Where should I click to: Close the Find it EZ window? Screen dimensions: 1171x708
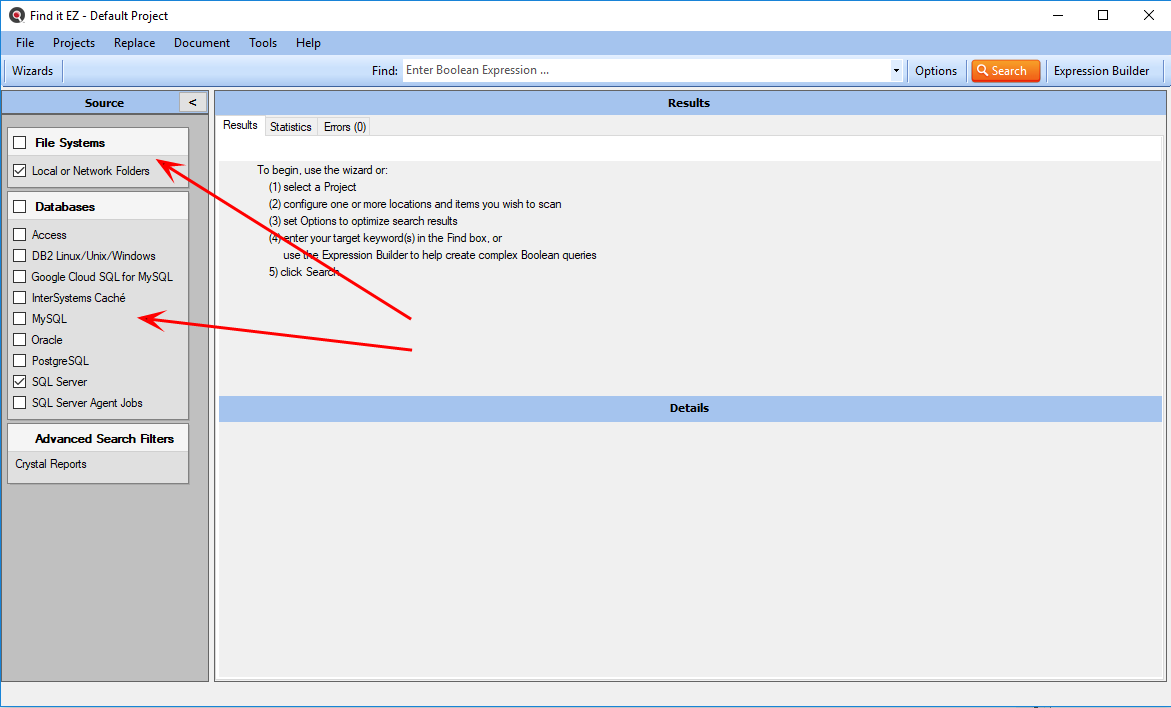click(1149, 15)
